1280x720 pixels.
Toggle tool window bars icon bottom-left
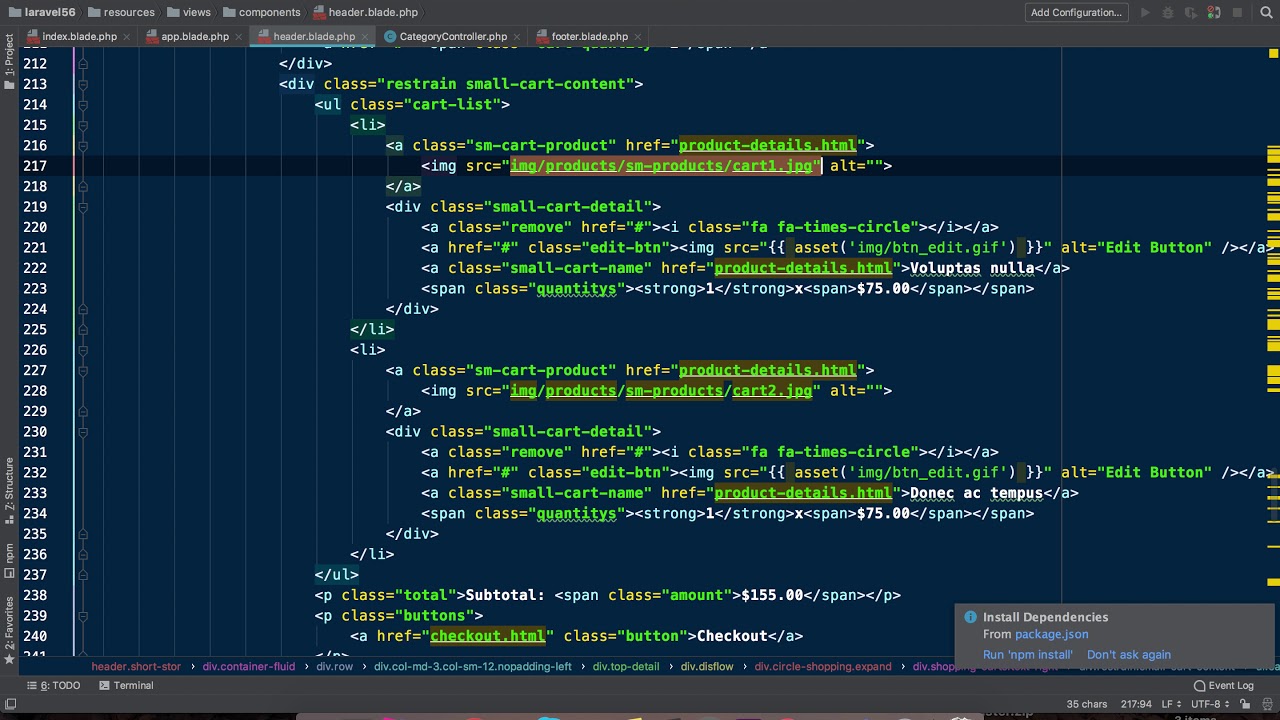(x=10, y=704)
